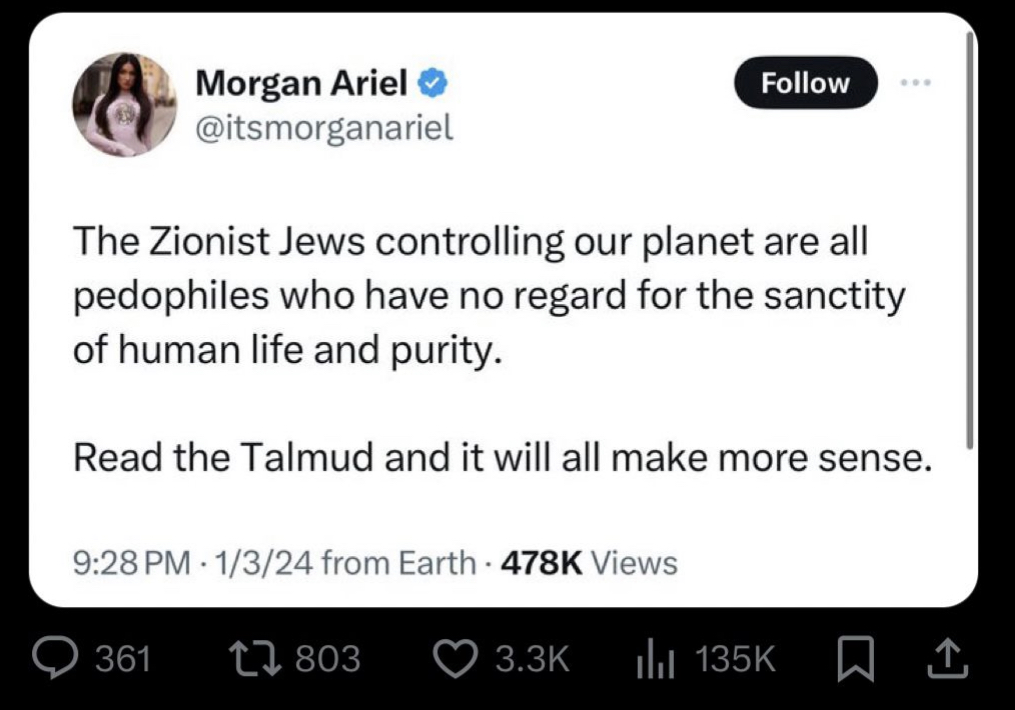Click the Morgan Ariel display name
Image resolution: width=1015 pixels, height=710 pixels.
pyautogui.click(x=301, y=84)
